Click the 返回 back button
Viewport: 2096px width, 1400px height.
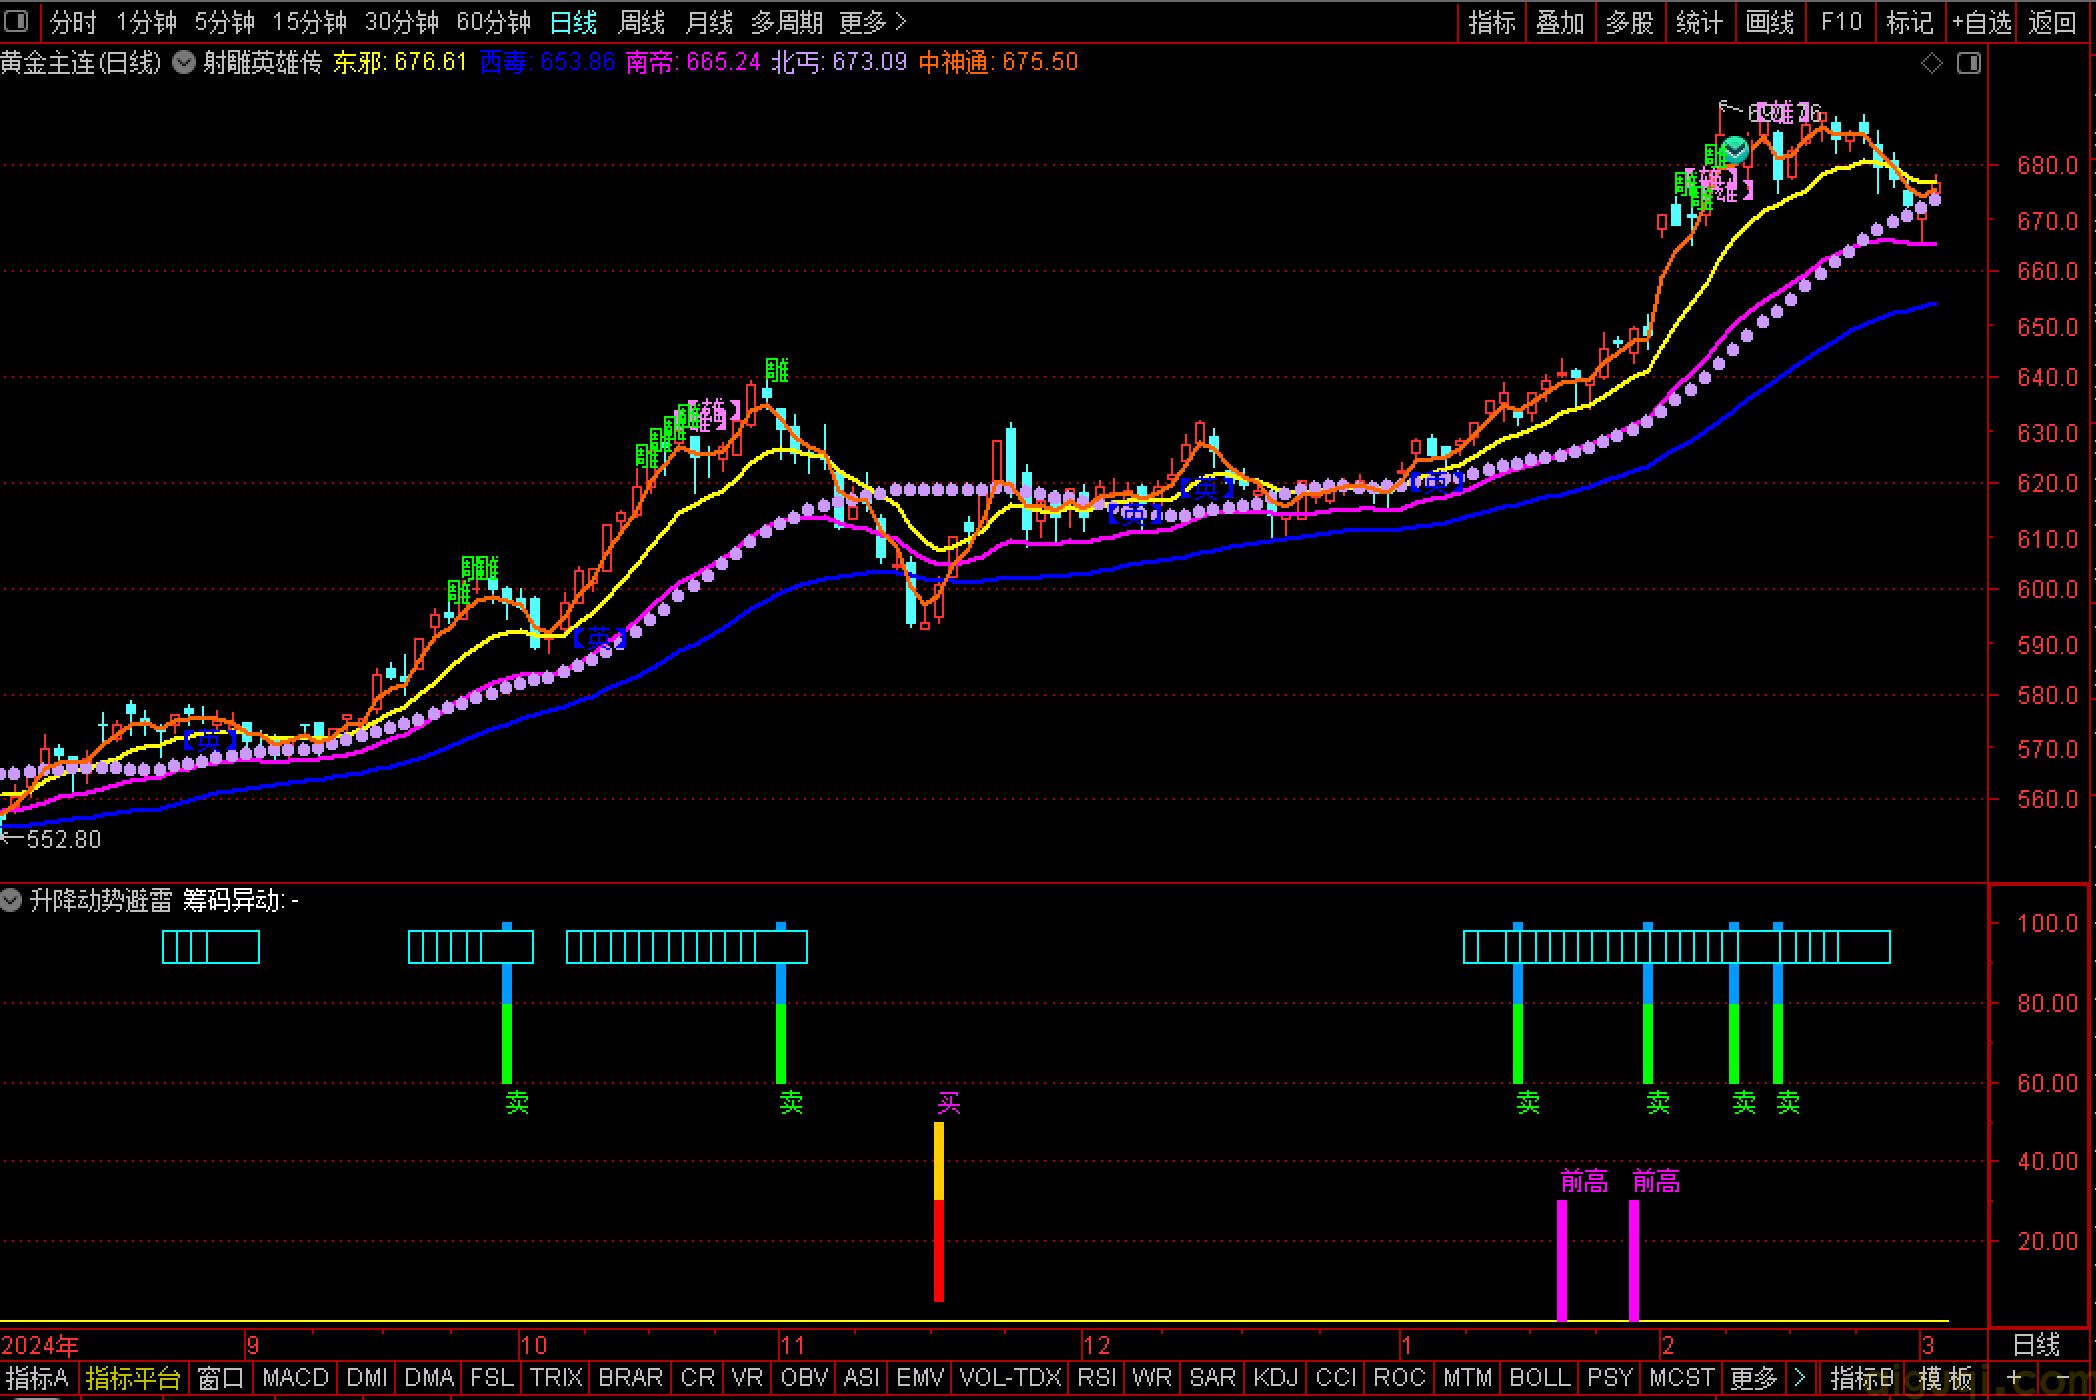(x=2052, y=22)
